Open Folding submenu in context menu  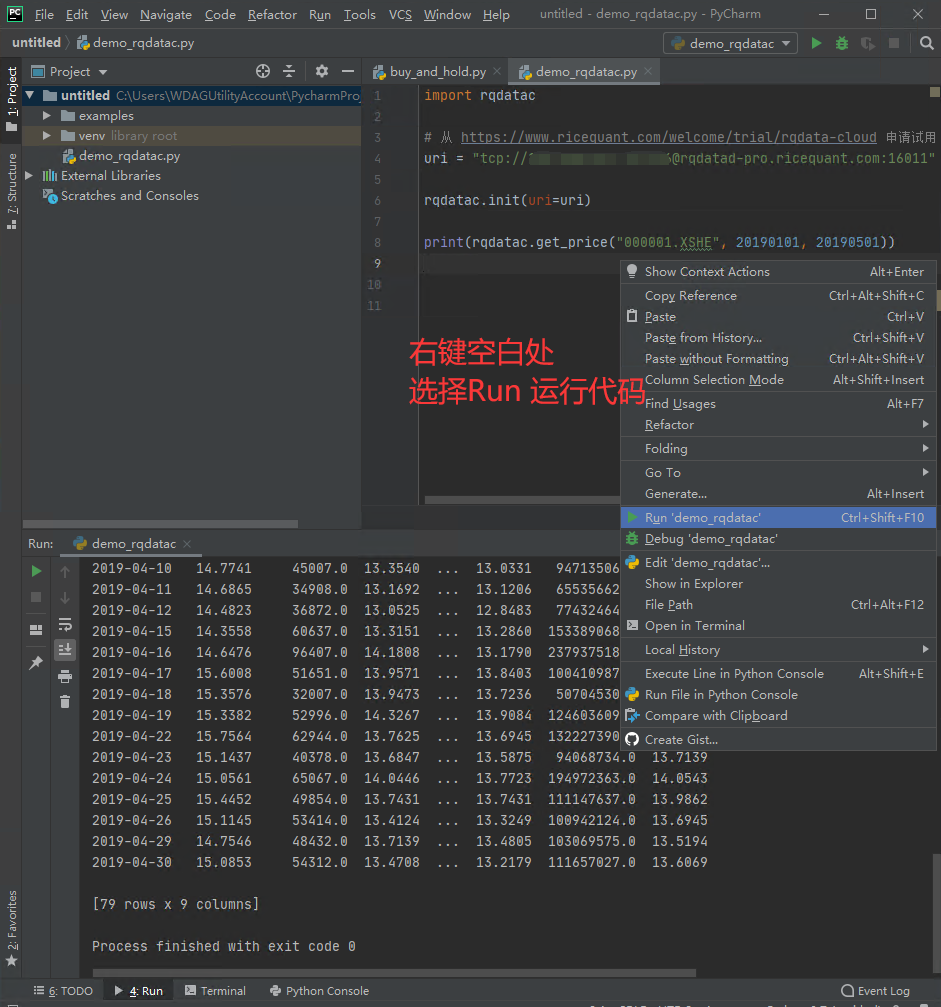[778, 448]
